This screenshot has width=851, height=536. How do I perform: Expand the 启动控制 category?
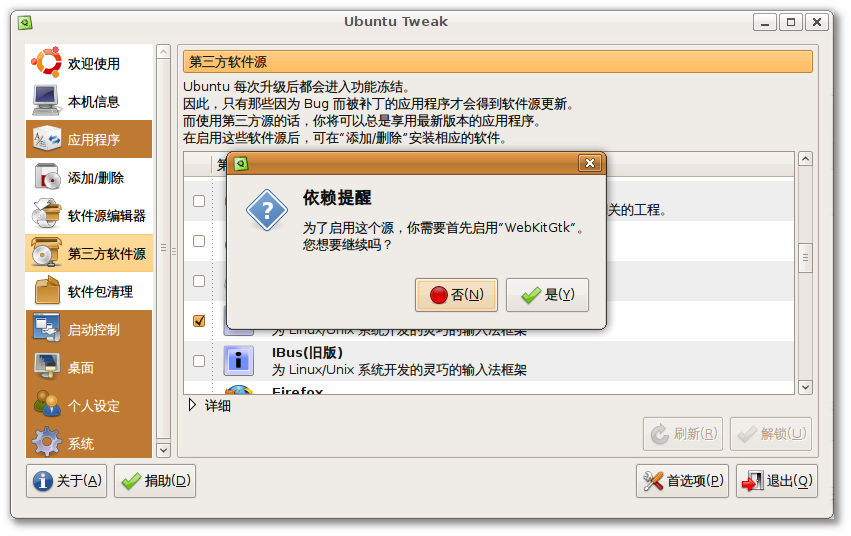pos(89,329)
